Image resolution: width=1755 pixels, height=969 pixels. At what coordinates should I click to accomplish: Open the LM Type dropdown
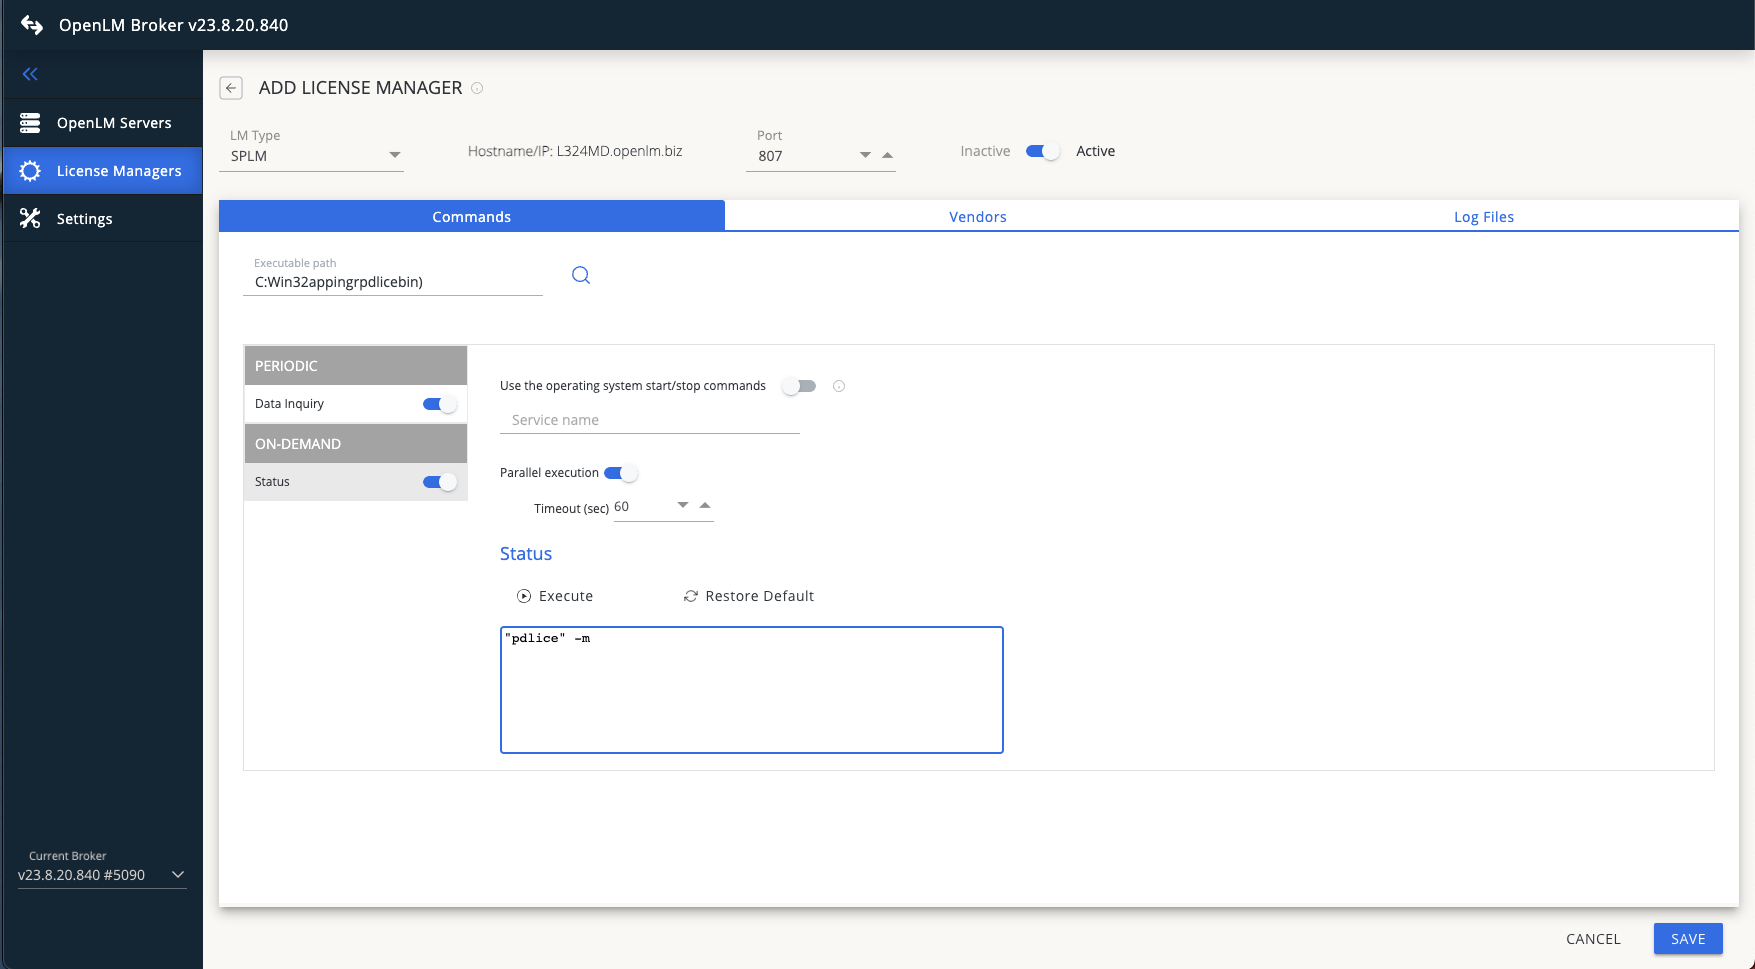coord(394,155)
